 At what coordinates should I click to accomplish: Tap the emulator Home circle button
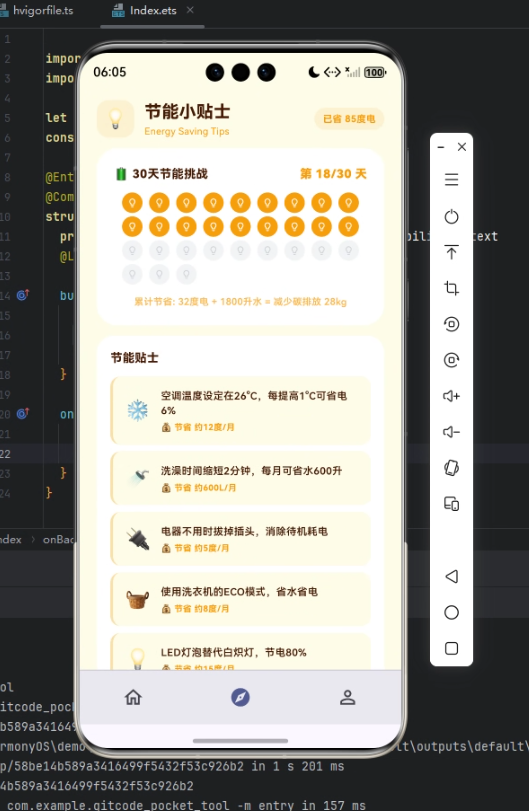tap(451, 612)
